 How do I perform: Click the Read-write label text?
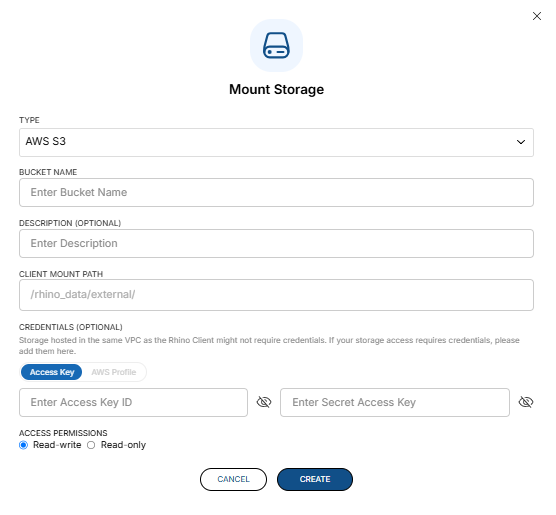[57, 445]
